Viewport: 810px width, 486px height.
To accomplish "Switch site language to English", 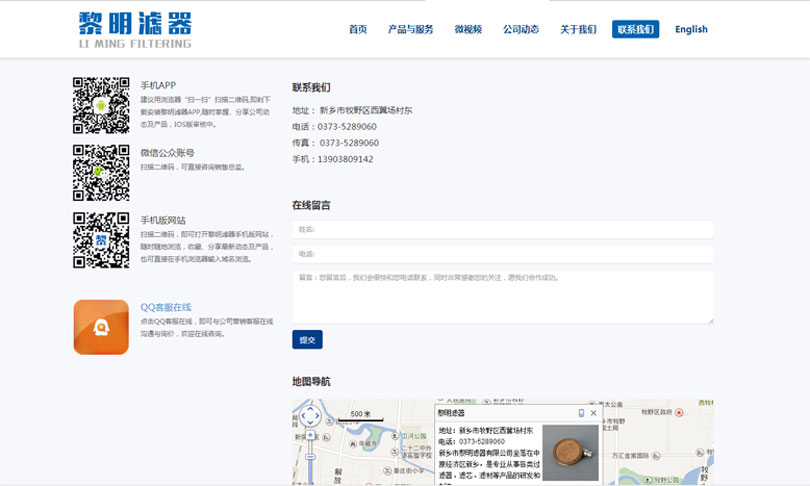I will (x=691, y=29).
